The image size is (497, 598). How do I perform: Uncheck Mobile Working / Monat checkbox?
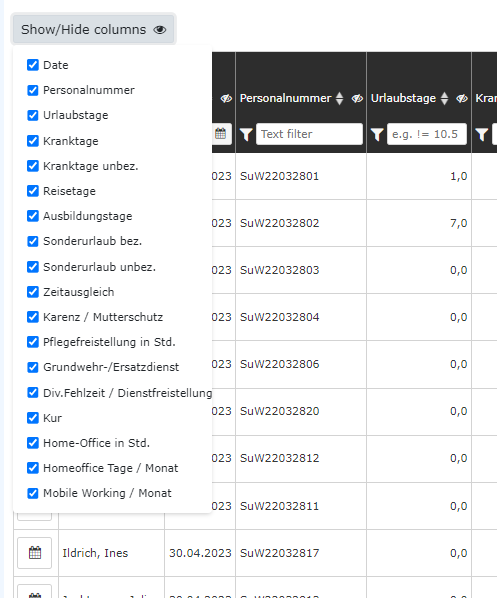[33, 493]
